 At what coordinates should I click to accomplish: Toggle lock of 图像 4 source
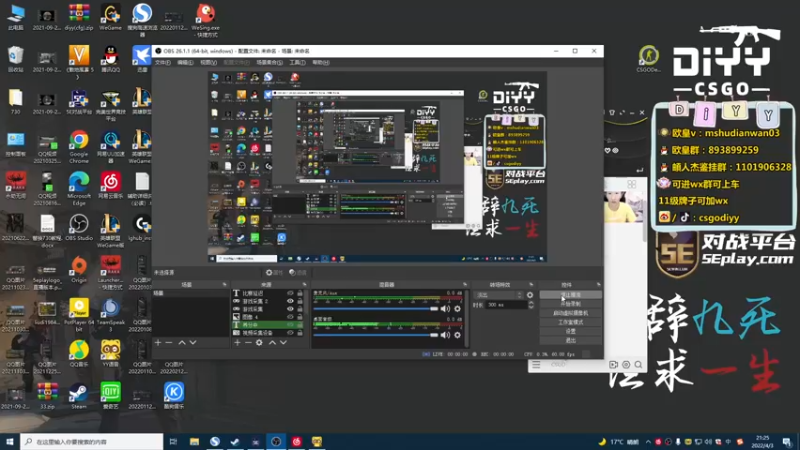tap(300, 317)
